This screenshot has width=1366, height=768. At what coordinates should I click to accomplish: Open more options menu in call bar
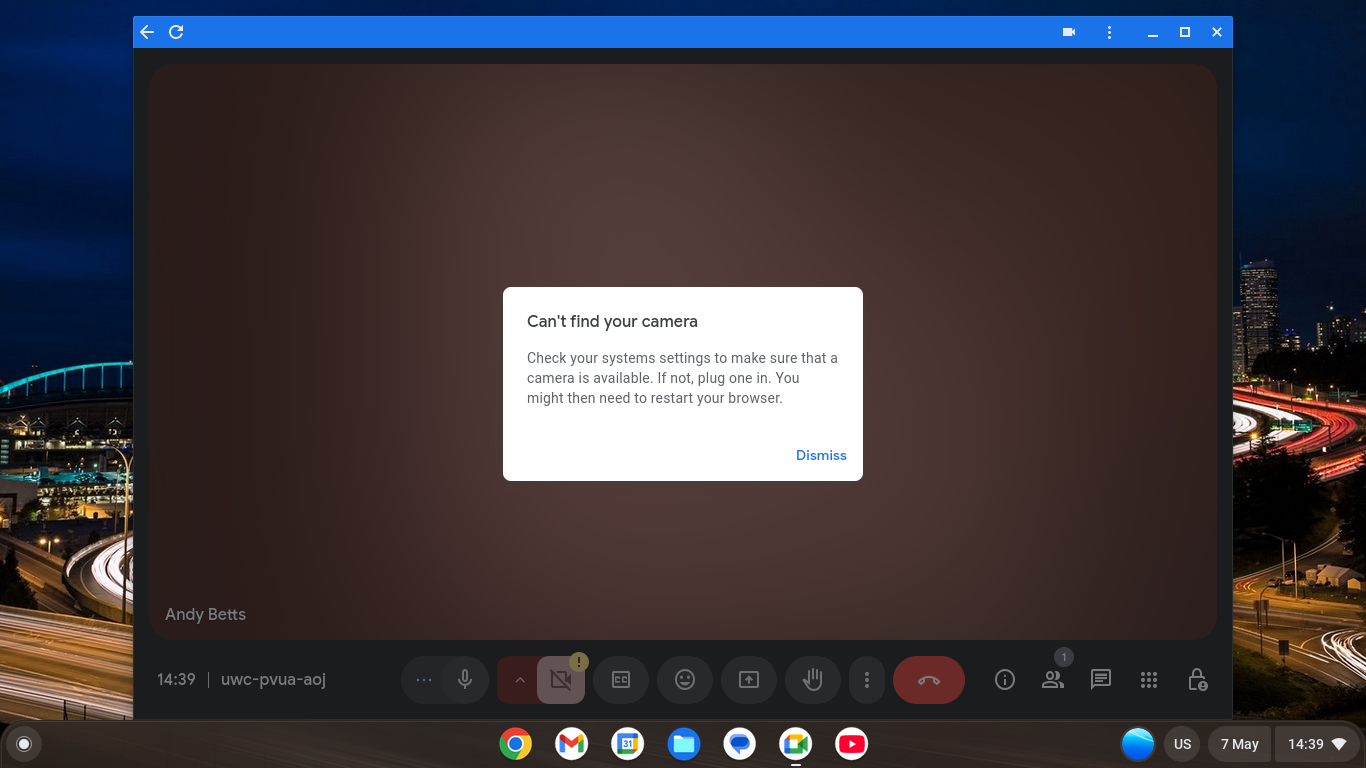point(867,680)
